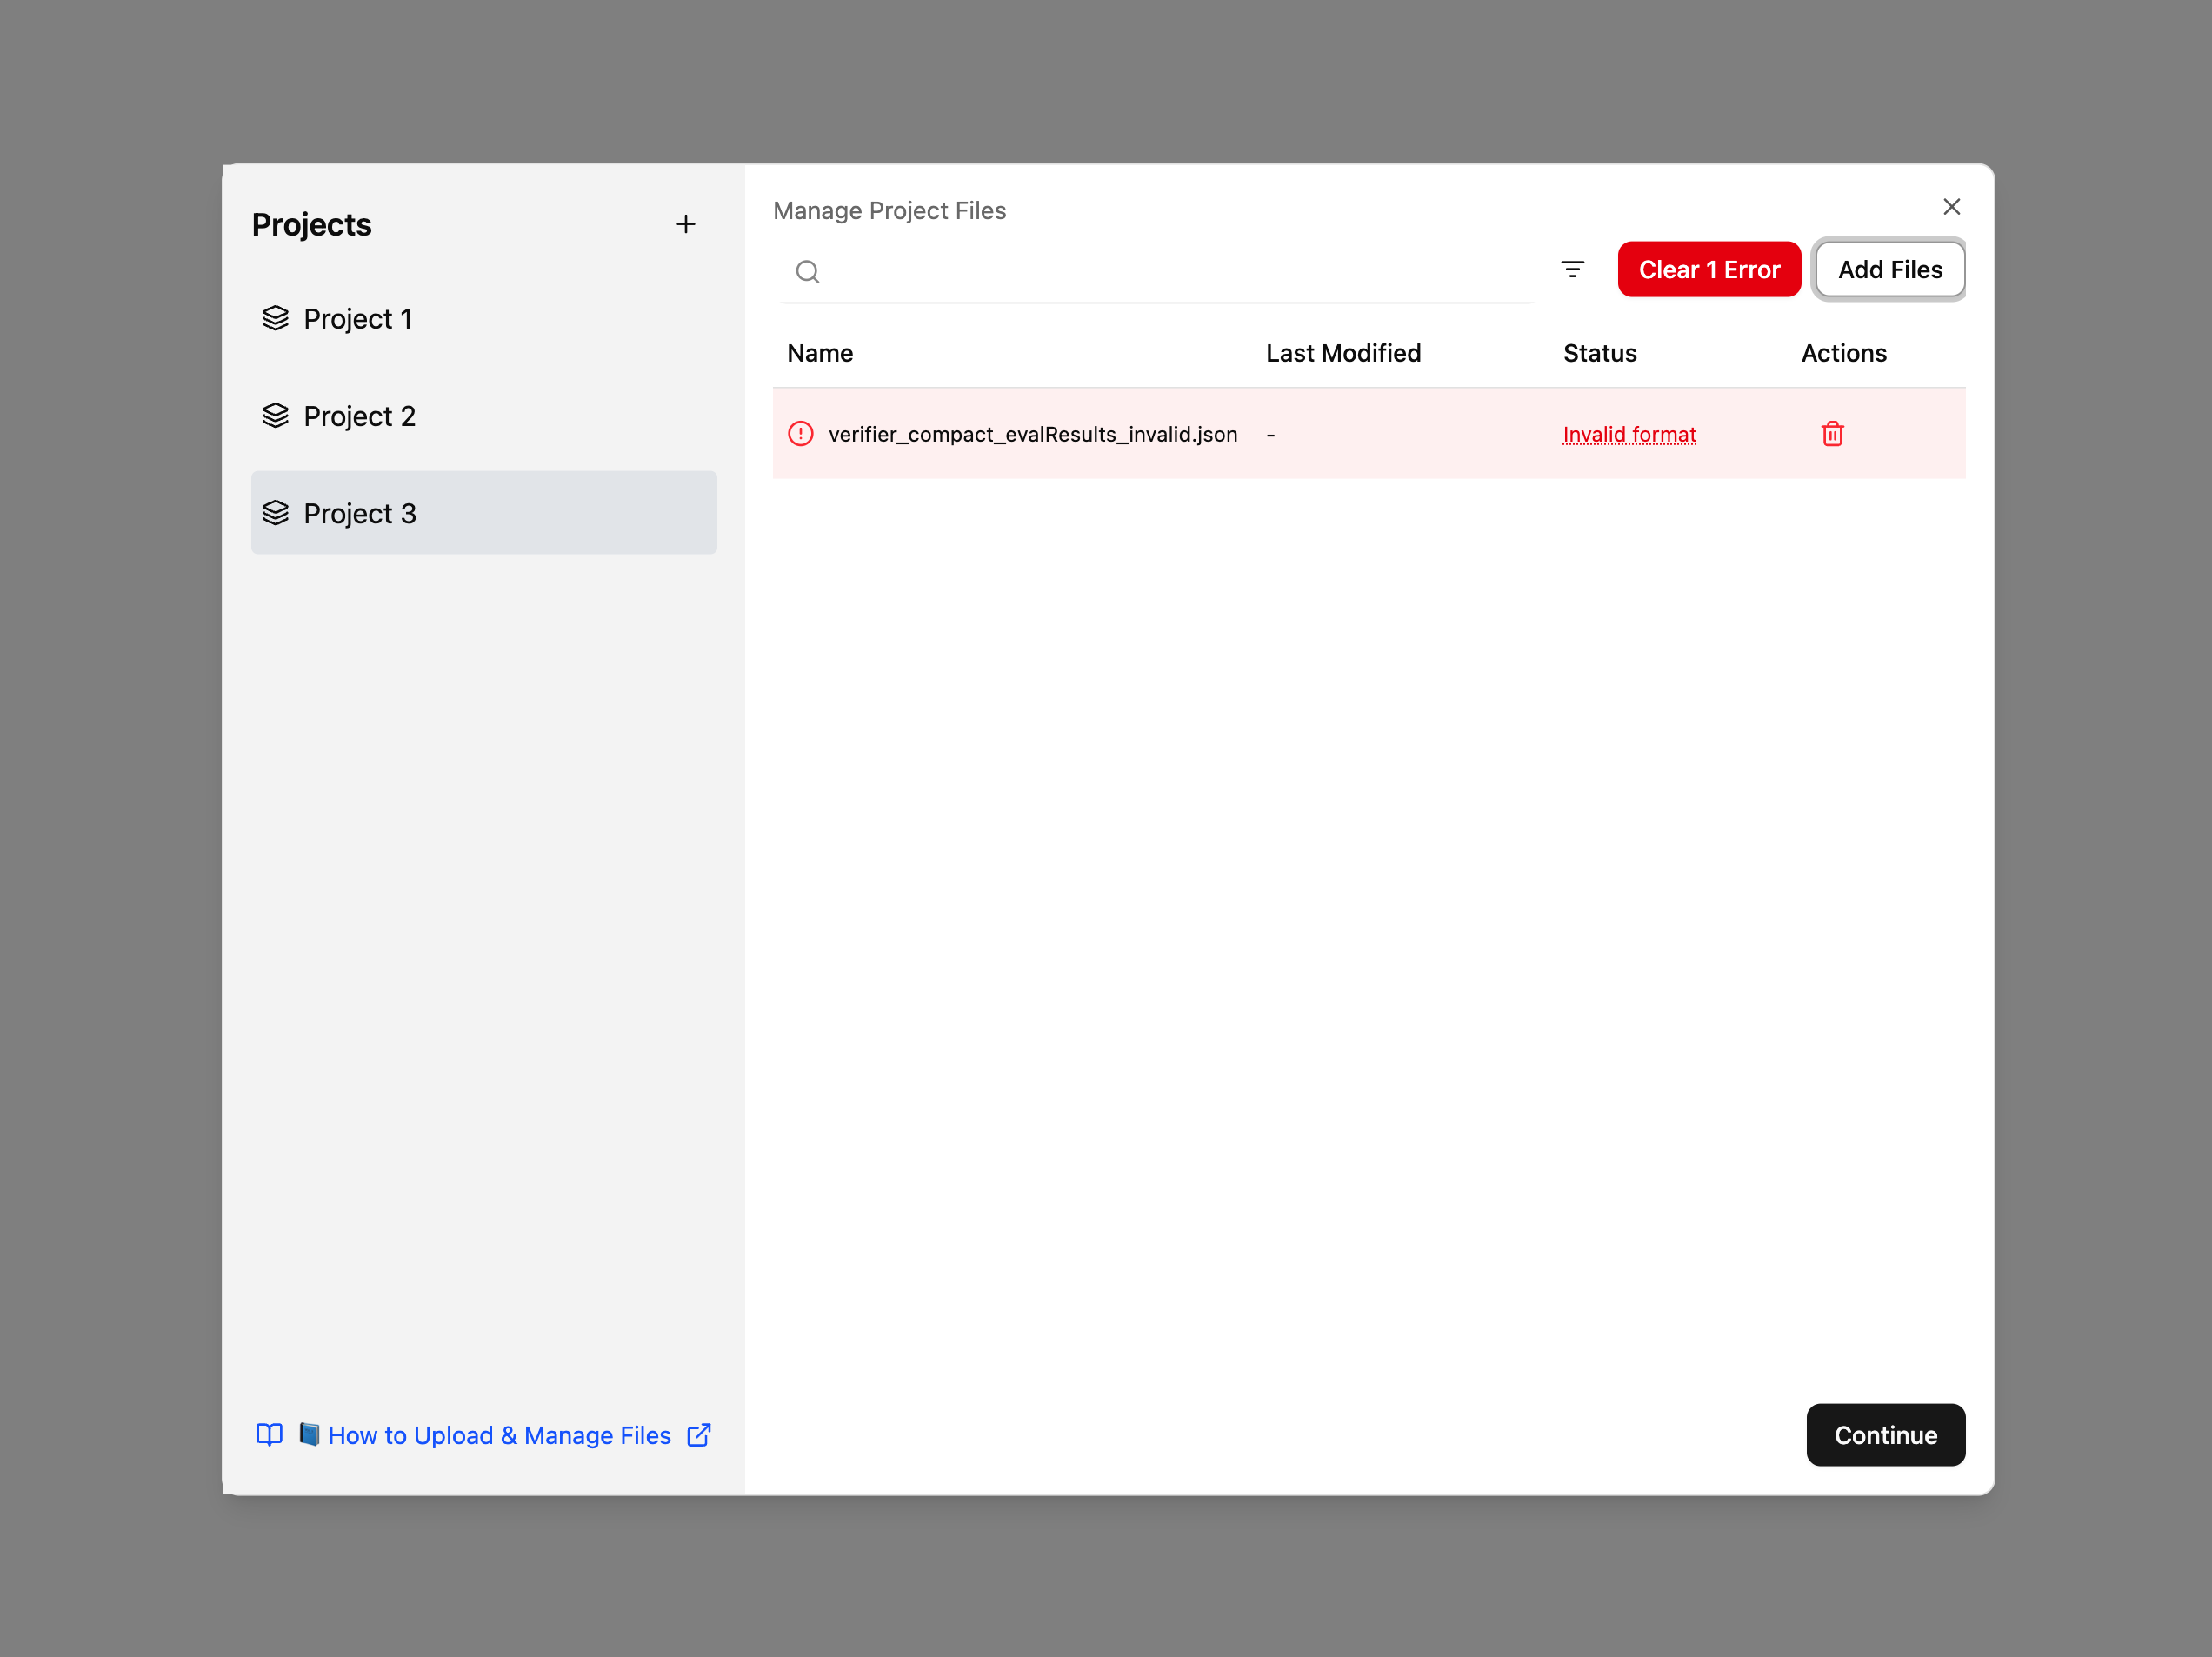This screenshot has height=1657, width=2212.
Task: Select Project 1 in sidebar
Action: [358, 319]
